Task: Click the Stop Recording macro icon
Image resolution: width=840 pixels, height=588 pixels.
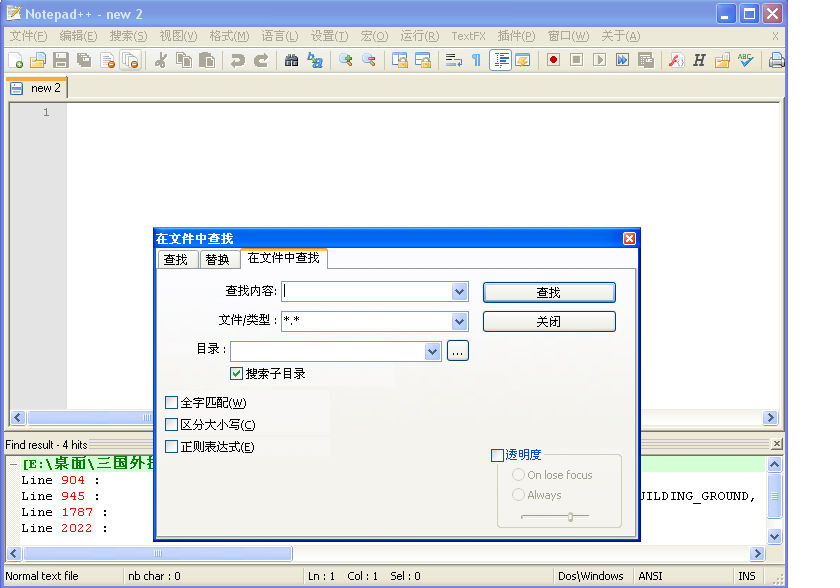Action: 576,59
